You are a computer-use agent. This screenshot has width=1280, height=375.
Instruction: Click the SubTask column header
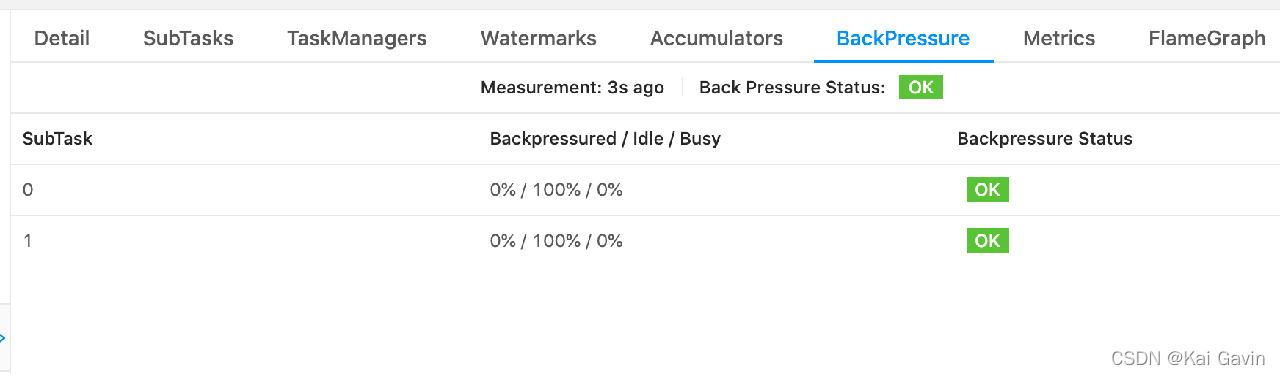coord(57,139)
